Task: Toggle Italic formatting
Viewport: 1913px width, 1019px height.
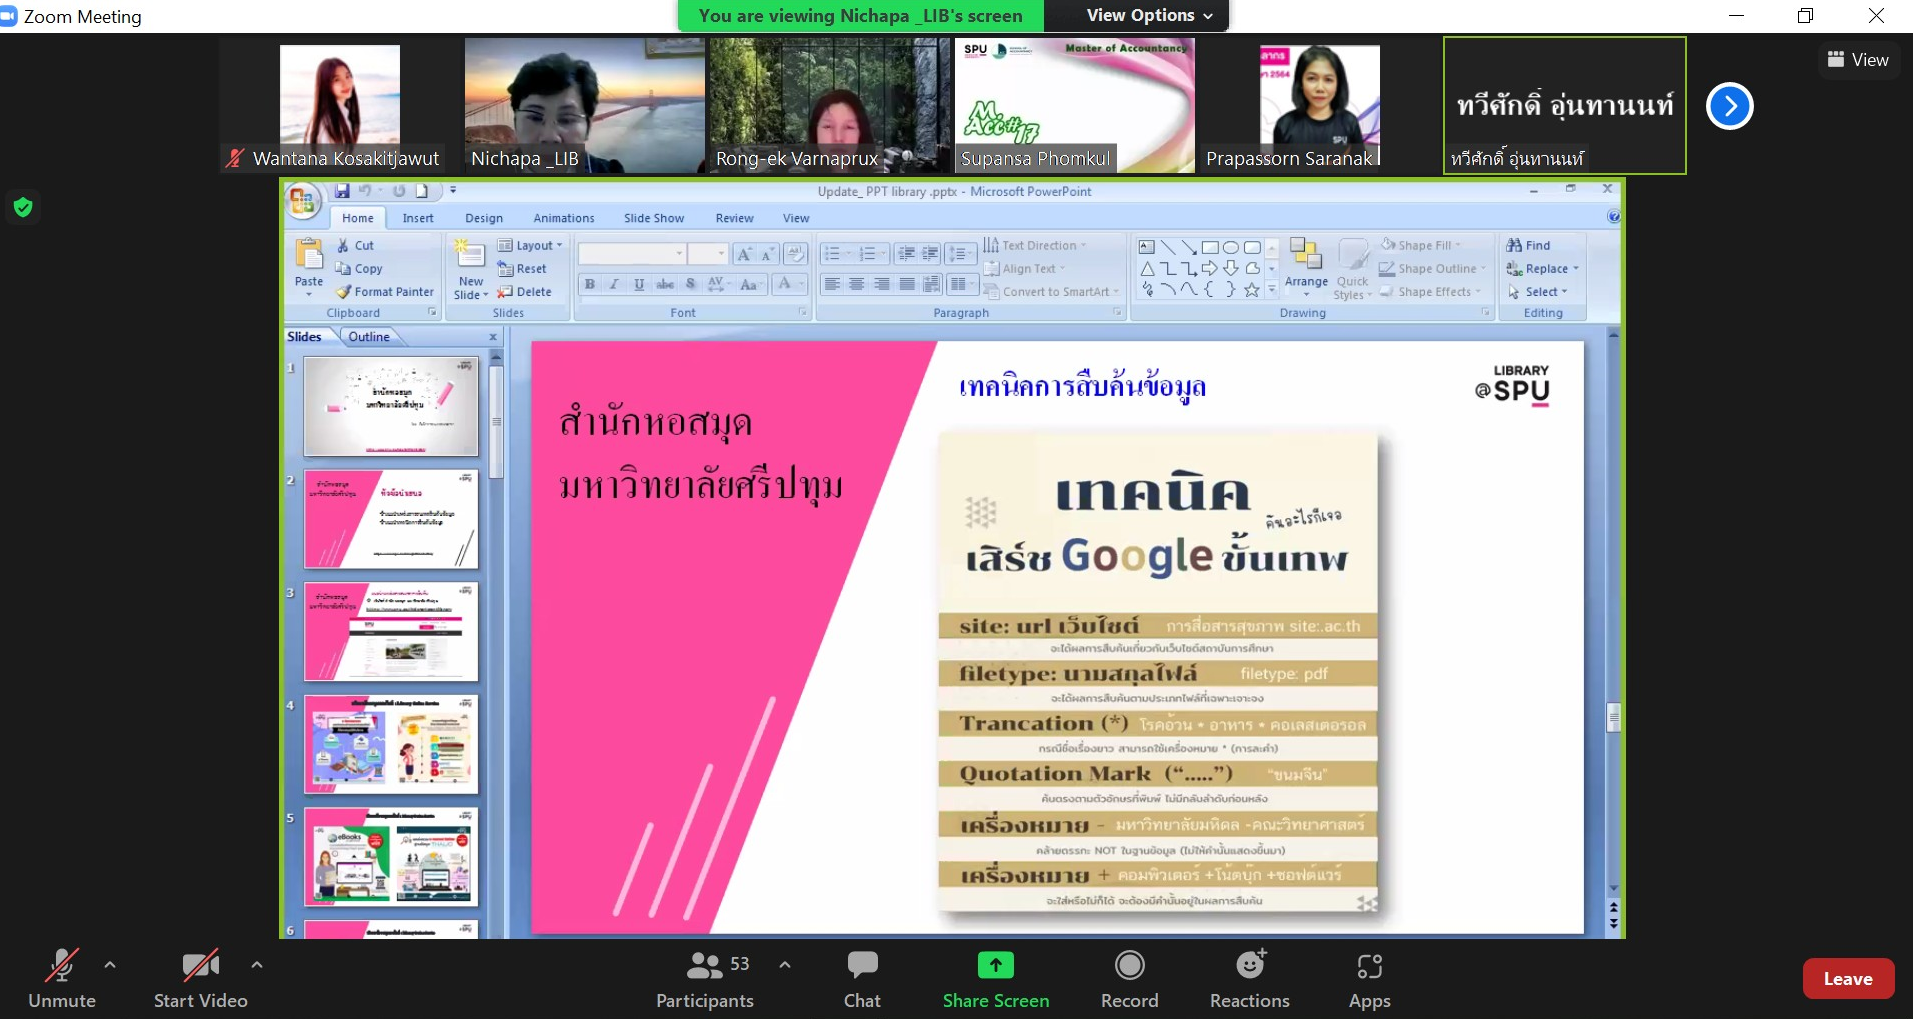Action: point(614,284)
